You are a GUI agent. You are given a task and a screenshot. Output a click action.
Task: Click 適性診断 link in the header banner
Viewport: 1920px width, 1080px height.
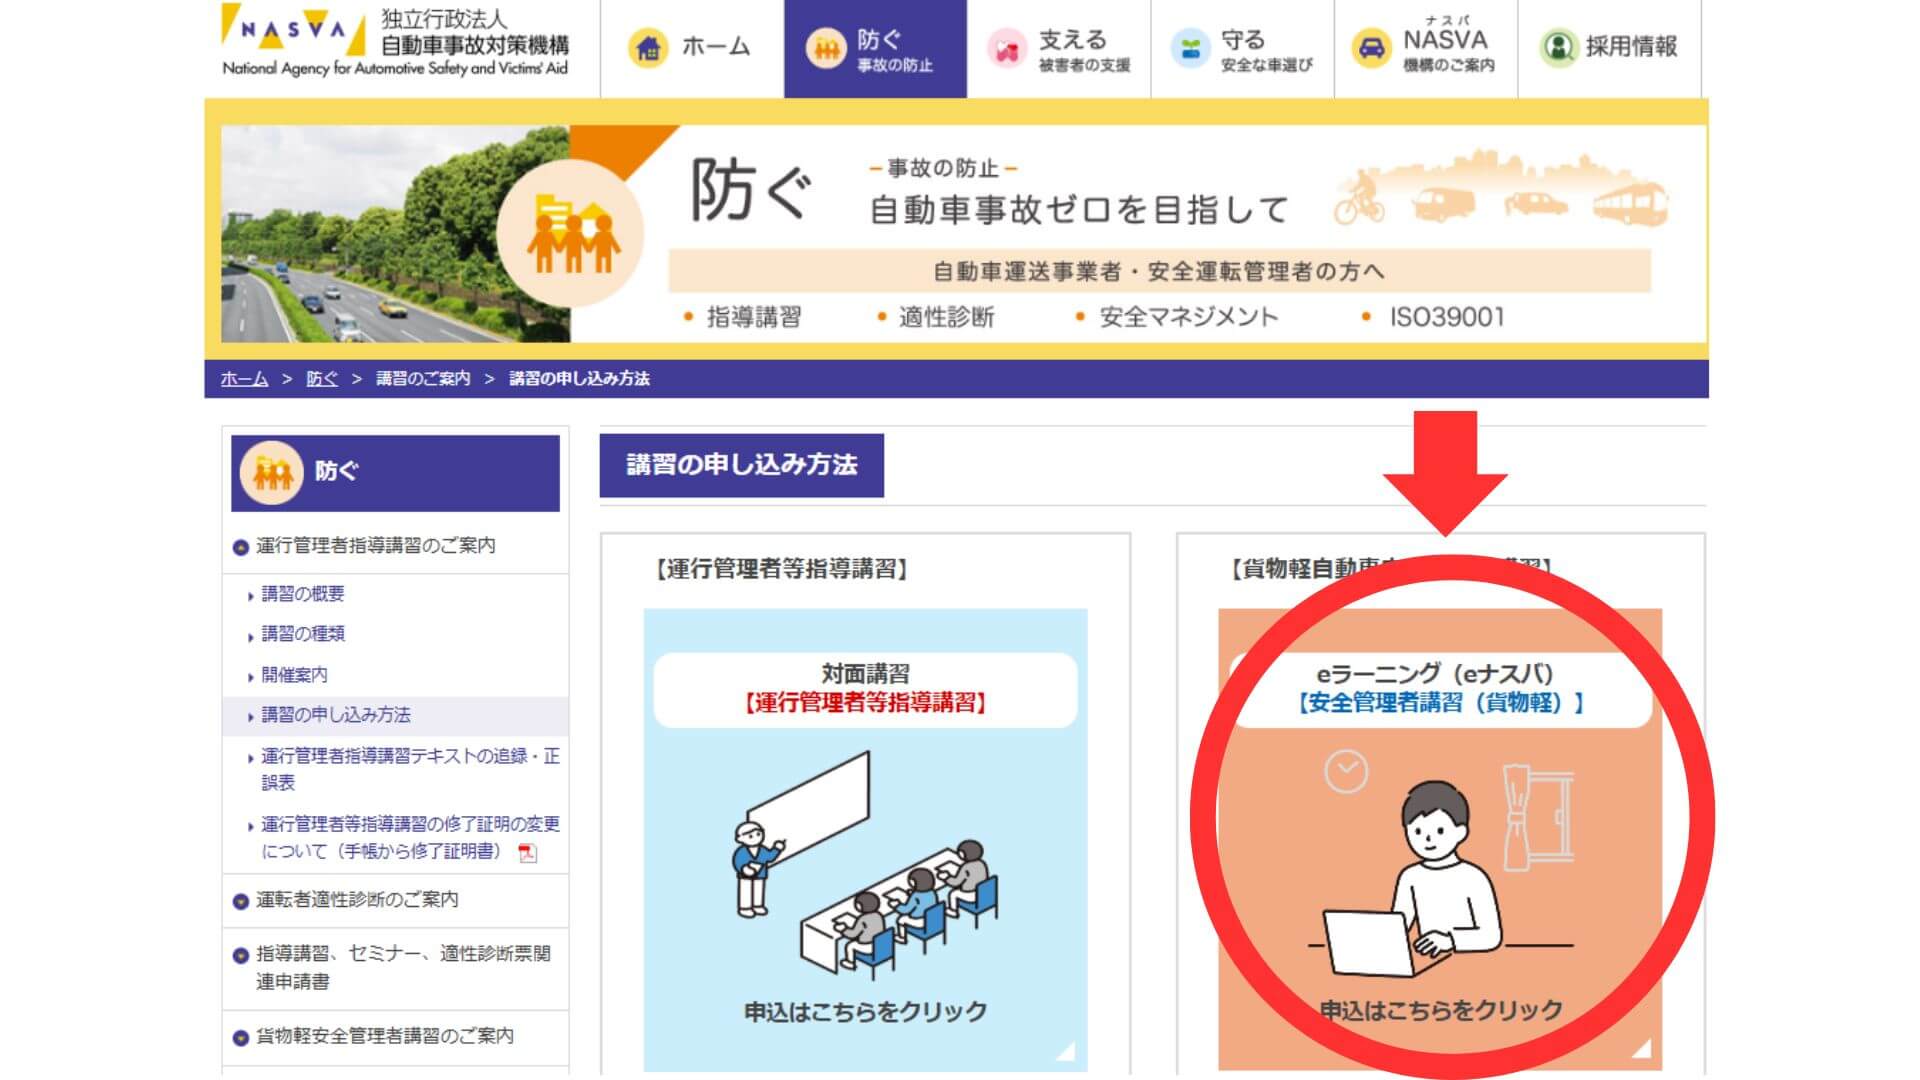pyautogui.click(x=946, y=317)
